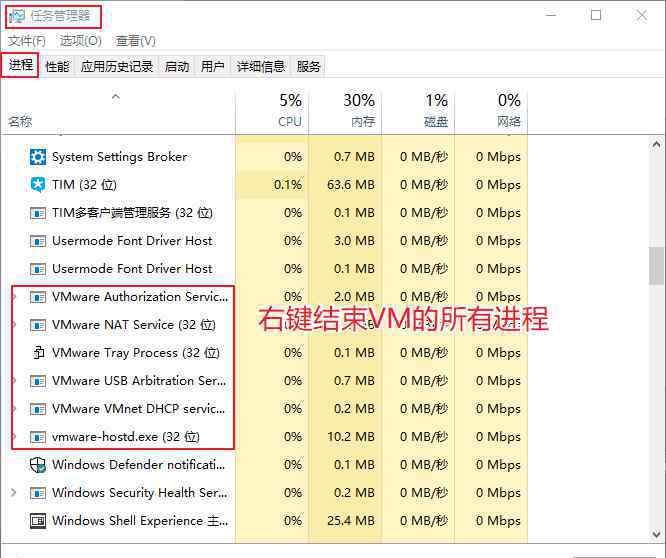This screenshot has height=558, width=666.
Task: Click the 0.1% CPU value of TIM
Action: [x=288, y=185]
